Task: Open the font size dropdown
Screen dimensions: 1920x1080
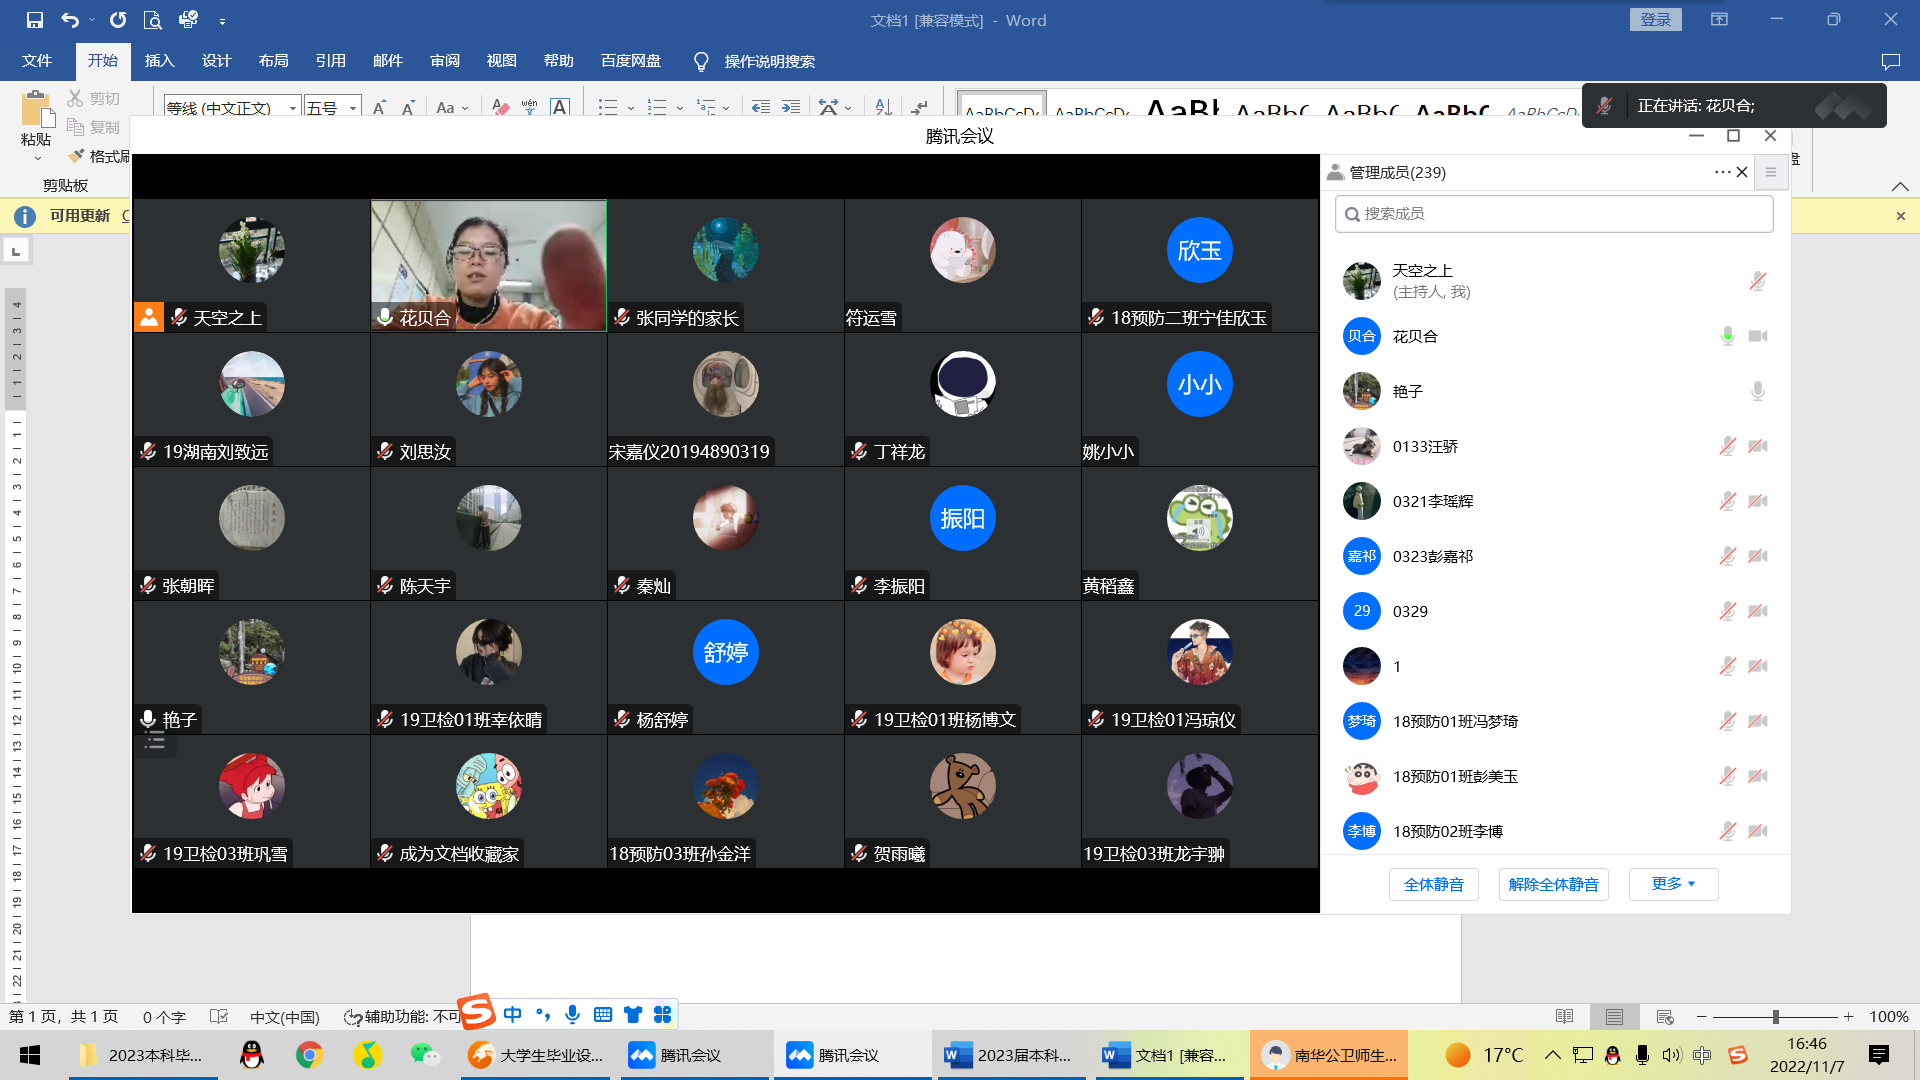Action: (353, 108)
